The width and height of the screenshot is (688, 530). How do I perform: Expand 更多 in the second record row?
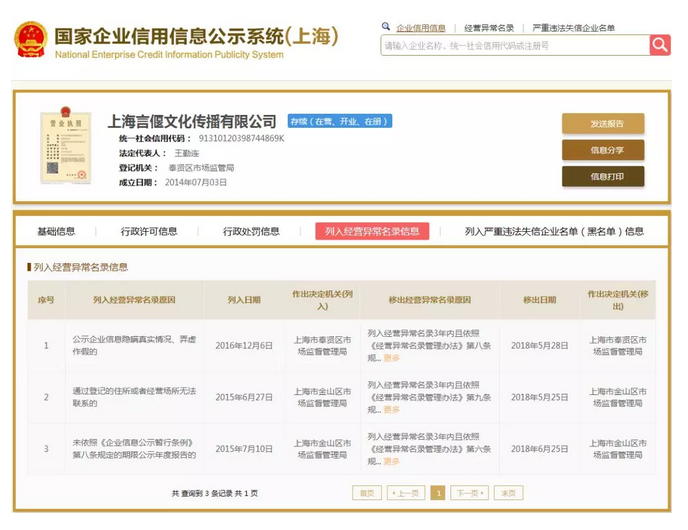tap(391, 409)
